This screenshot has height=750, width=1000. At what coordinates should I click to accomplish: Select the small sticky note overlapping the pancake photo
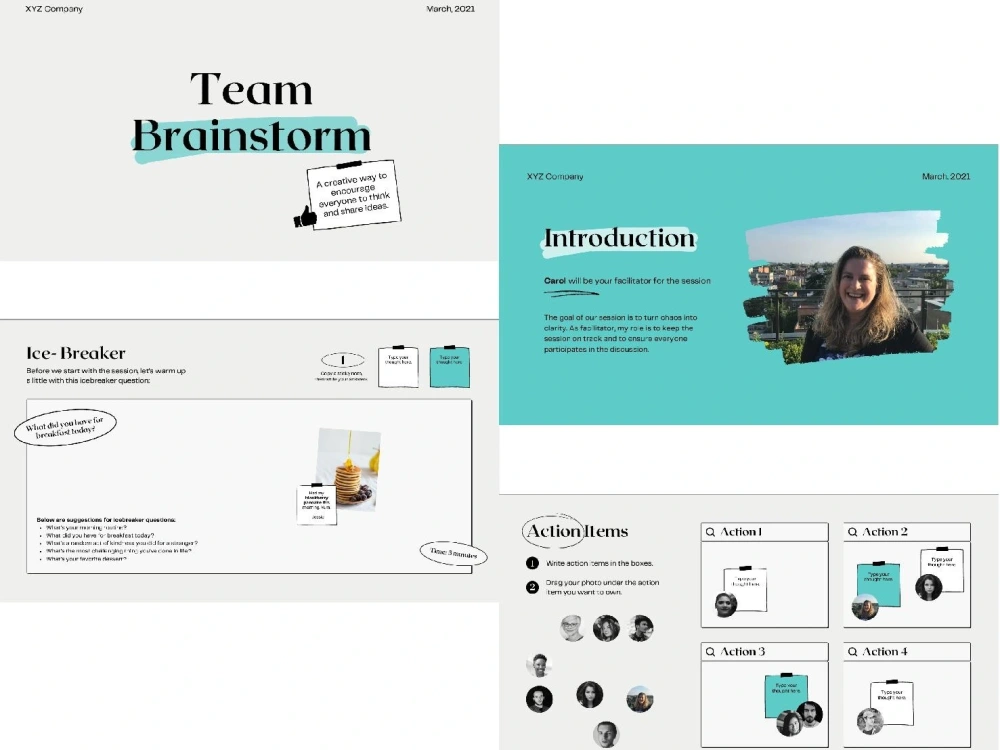[316, 504]
